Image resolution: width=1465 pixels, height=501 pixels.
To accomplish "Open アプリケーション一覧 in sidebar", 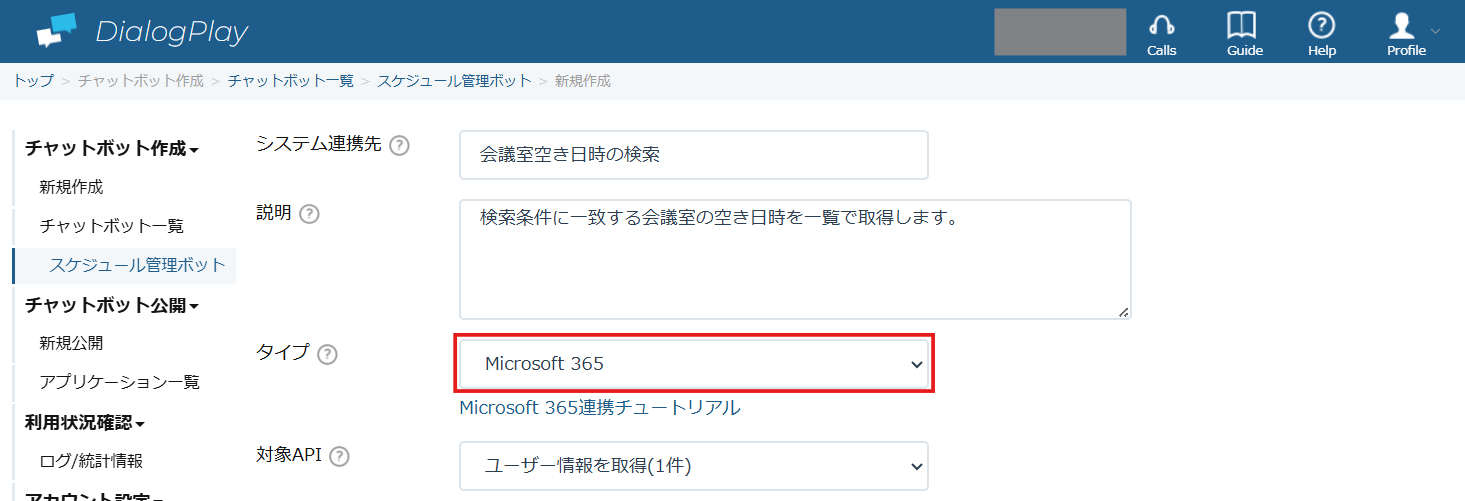I will point(120,382).
